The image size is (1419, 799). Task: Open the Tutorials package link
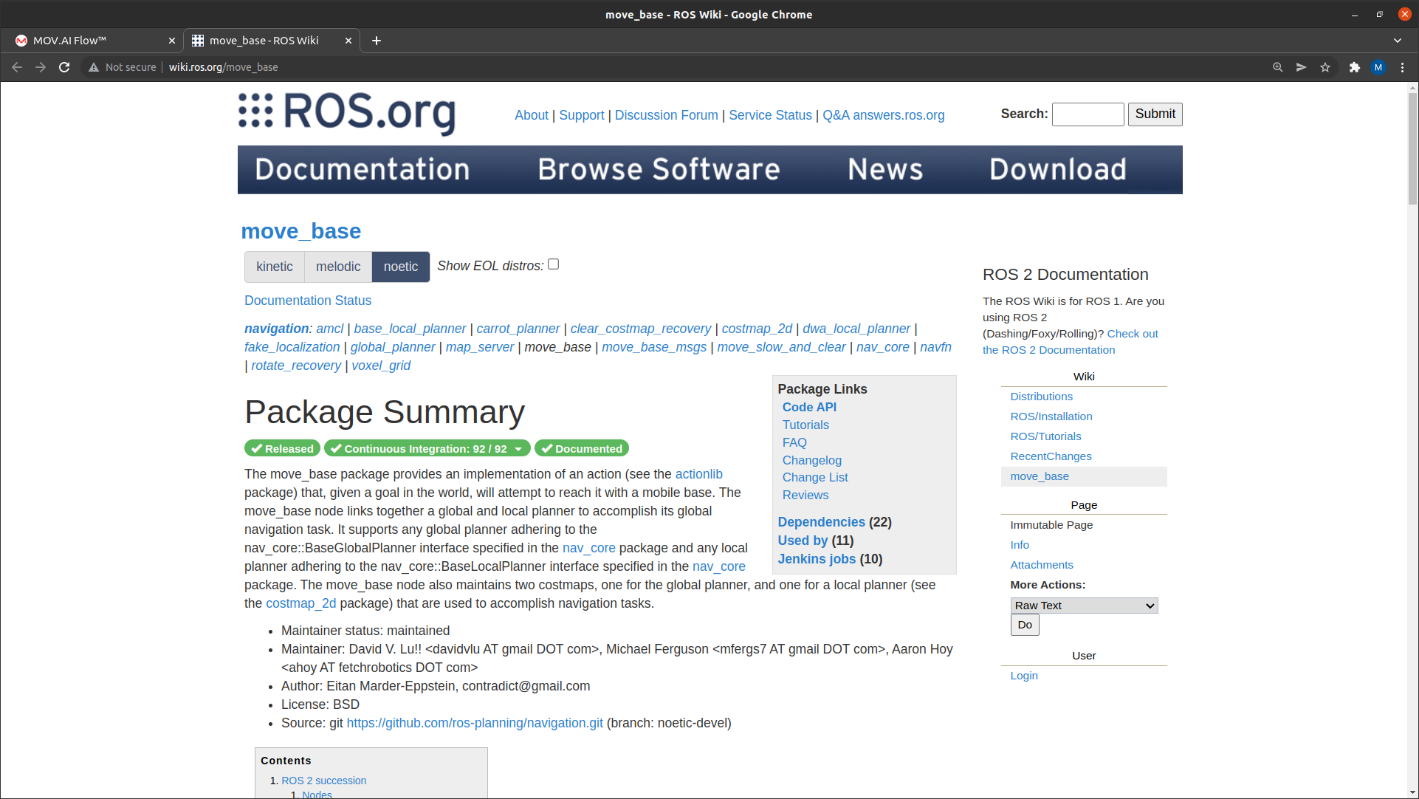click(x=805, y=425)
